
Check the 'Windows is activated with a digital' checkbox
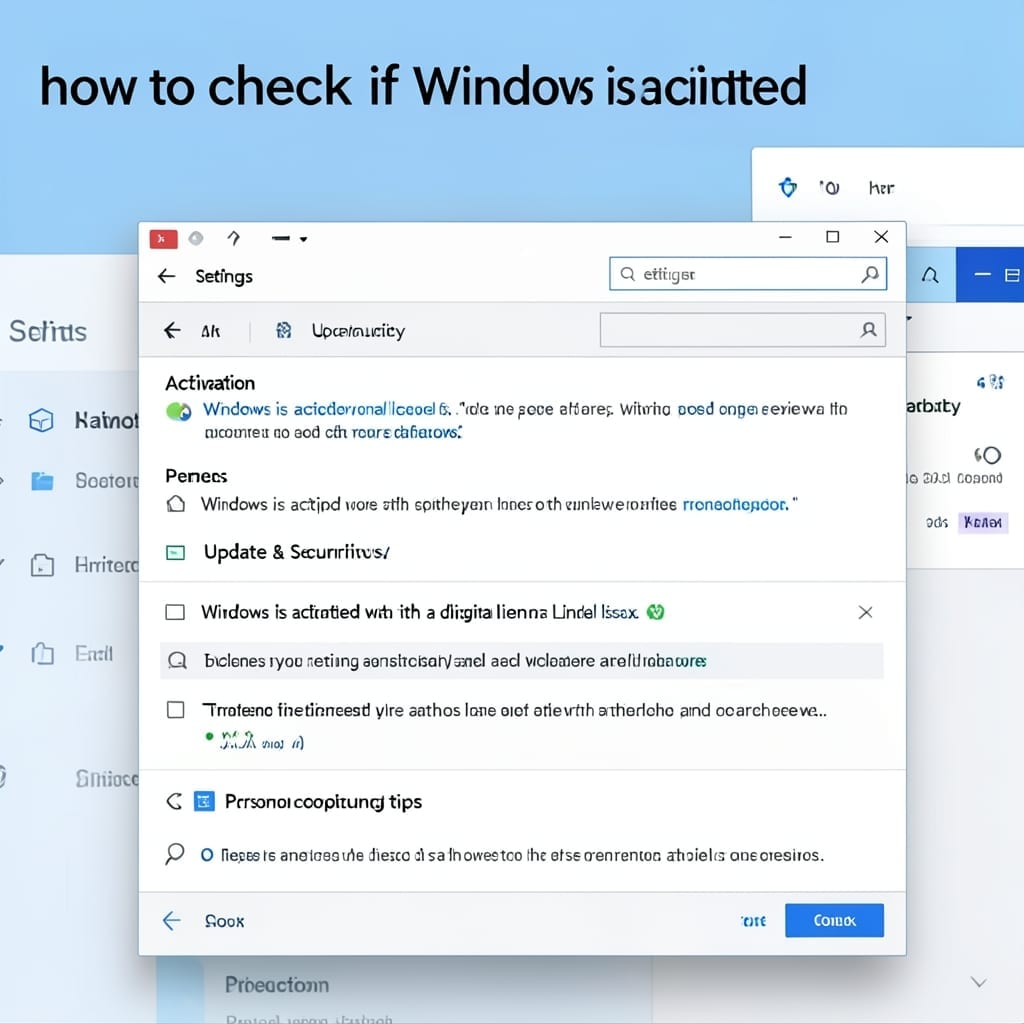click(x=175, y=613)
